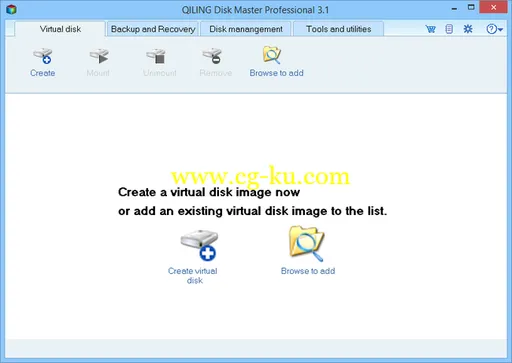Click the Create disk icon in toolbar
The image size is (512, 363).
pos(43,56)
